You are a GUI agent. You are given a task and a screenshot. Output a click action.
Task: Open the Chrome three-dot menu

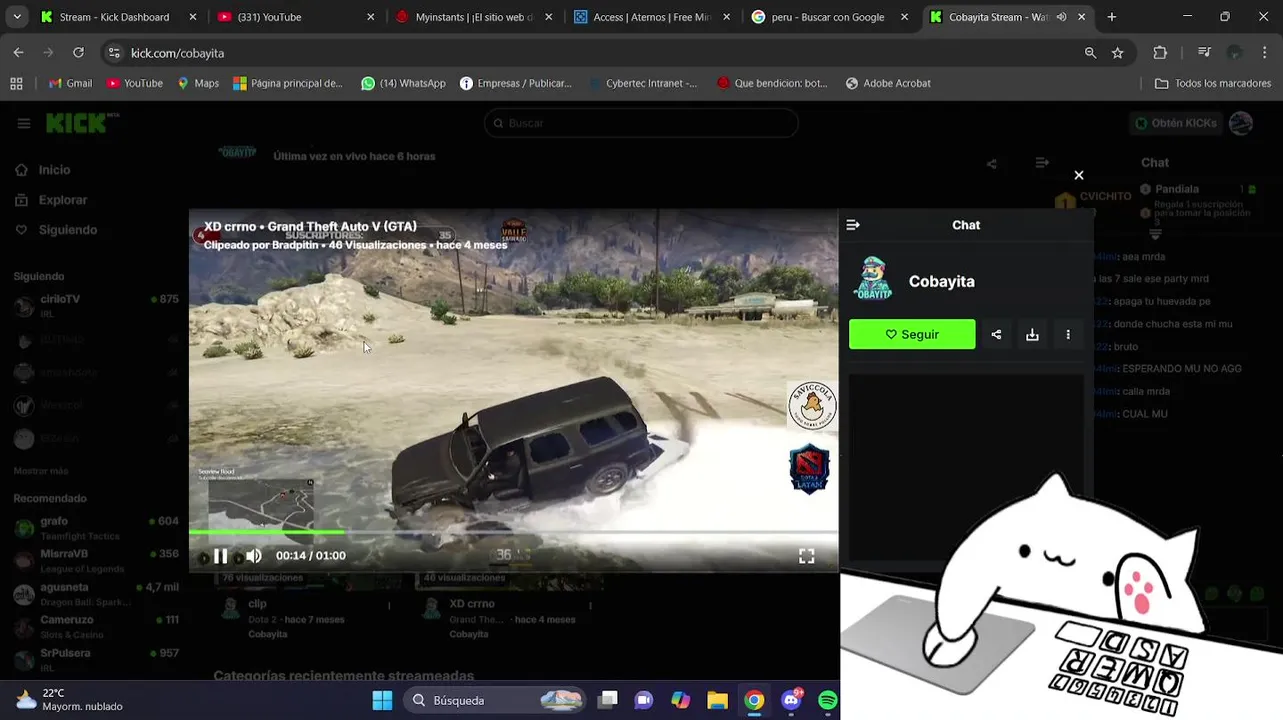pos(1266,53)
